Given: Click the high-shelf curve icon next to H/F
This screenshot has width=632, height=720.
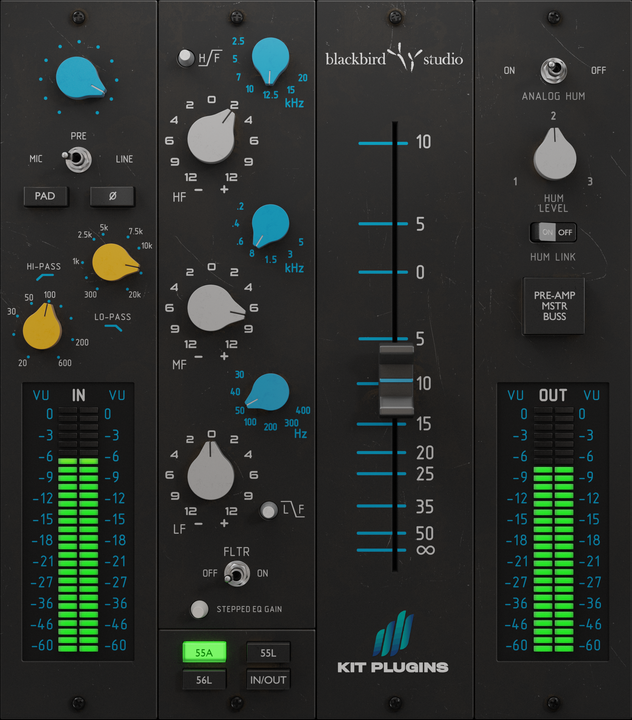Looking at the screenshot, I should pos(210,57).
